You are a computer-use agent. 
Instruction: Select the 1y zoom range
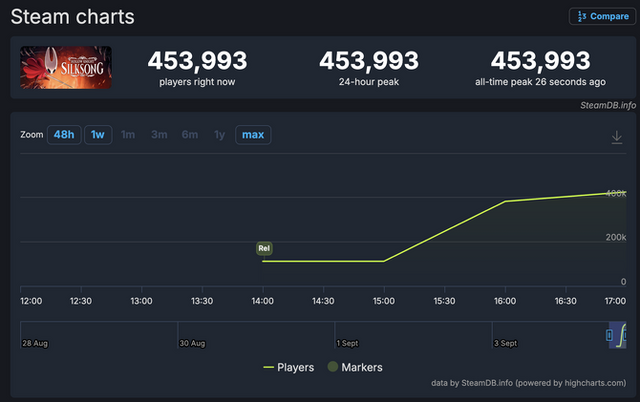219,135
